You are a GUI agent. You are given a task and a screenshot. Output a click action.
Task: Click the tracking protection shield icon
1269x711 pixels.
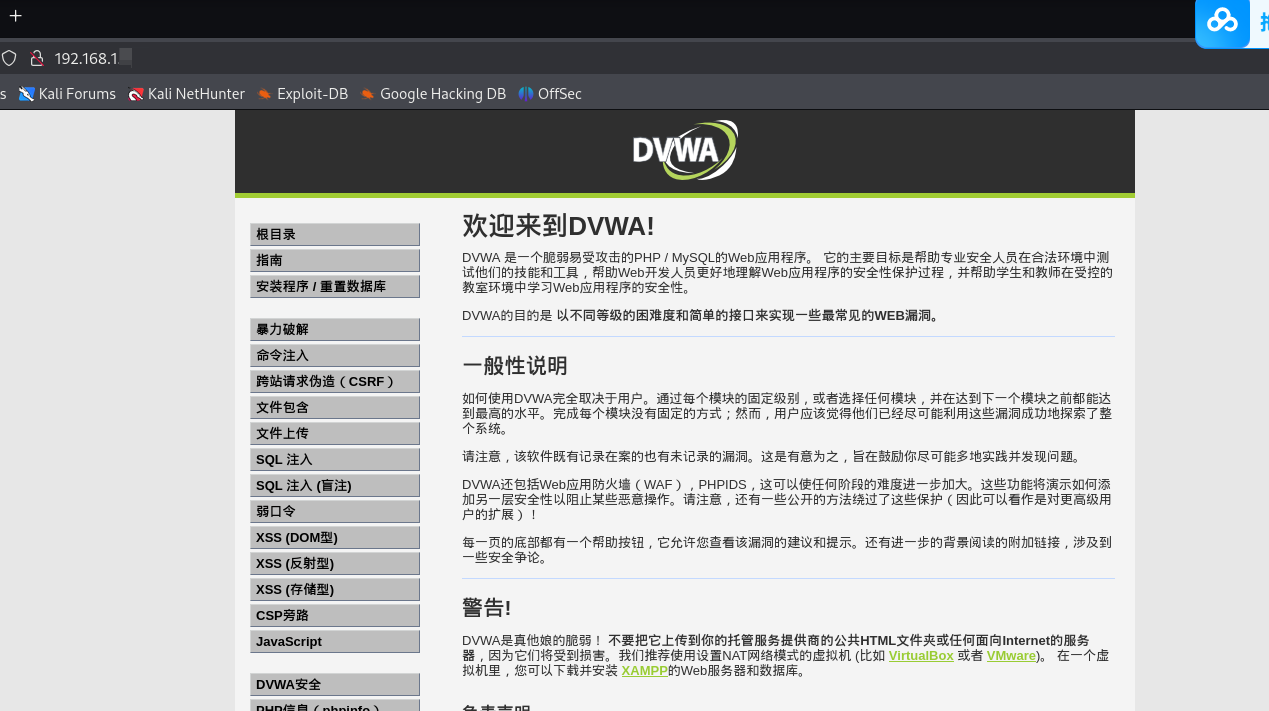pyautogui.click(x=8, y=57)
